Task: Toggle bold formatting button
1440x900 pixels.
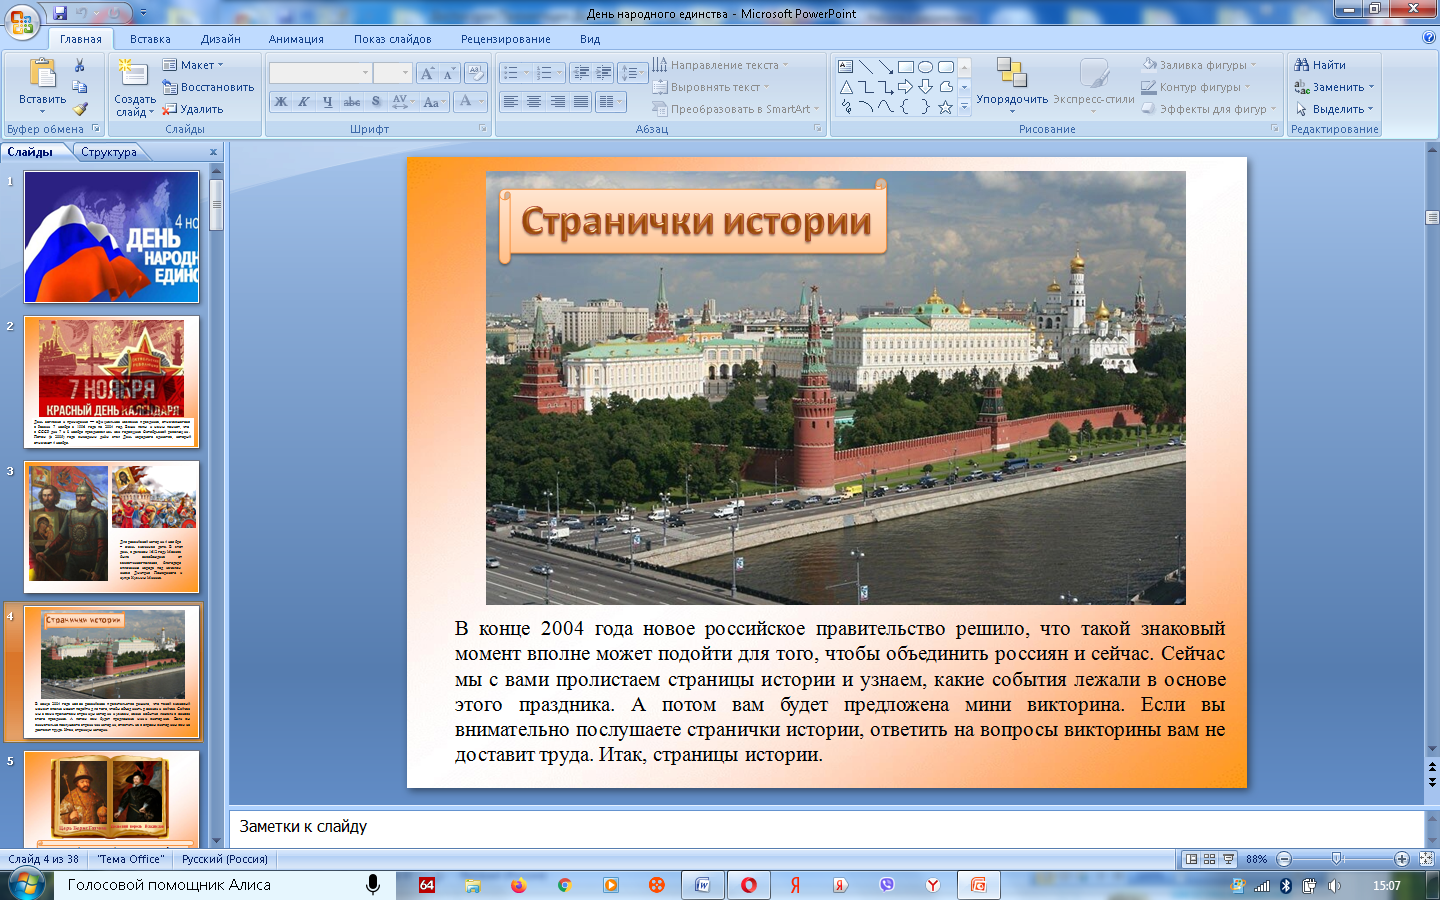Action: pyautogui.click(x=281, y=102)
